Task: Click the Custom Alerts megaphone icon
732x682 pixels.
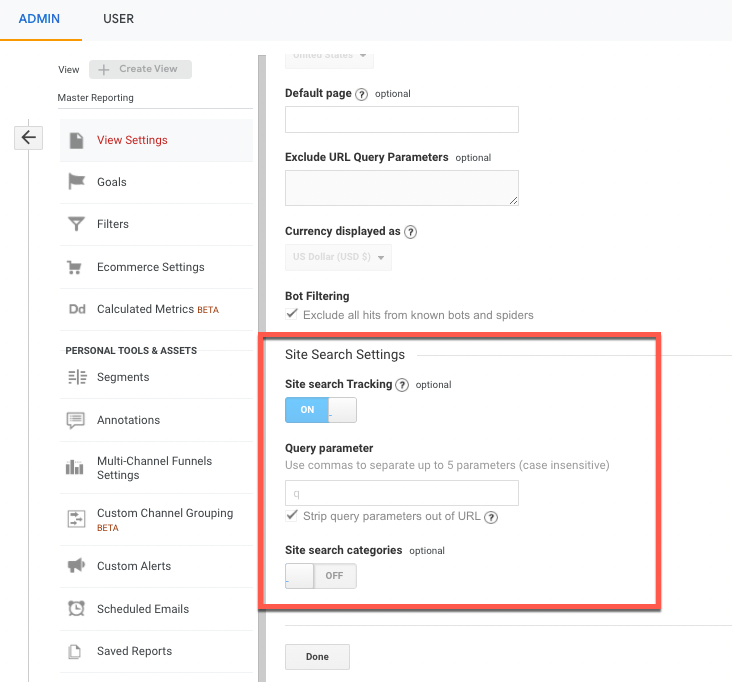Action: point(76,566)
